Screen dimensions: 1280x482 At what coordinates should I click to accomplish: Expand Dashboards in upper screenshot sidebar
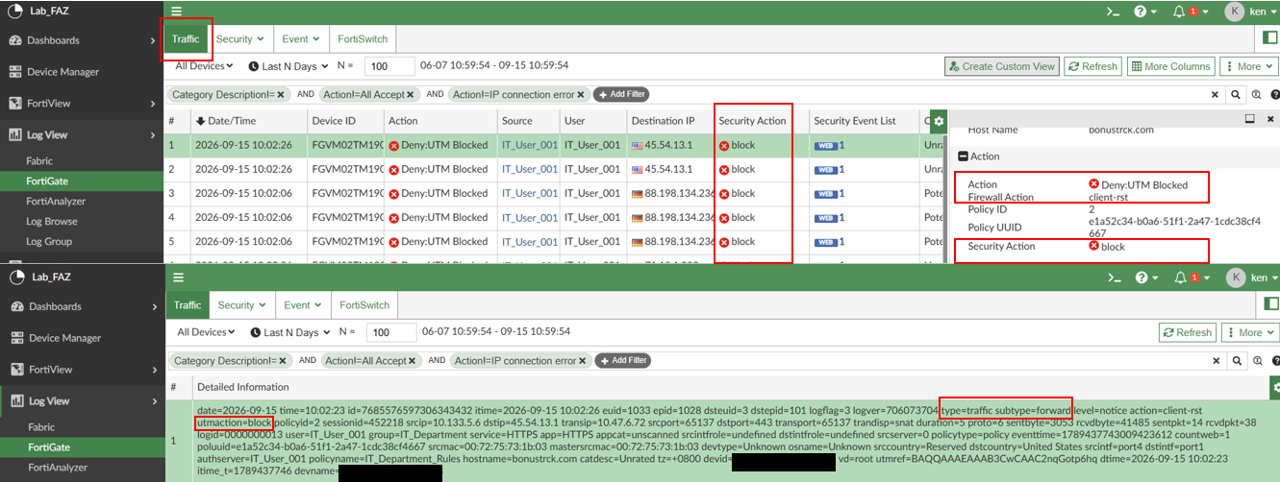pyautogui.click(x=82, y=40)
